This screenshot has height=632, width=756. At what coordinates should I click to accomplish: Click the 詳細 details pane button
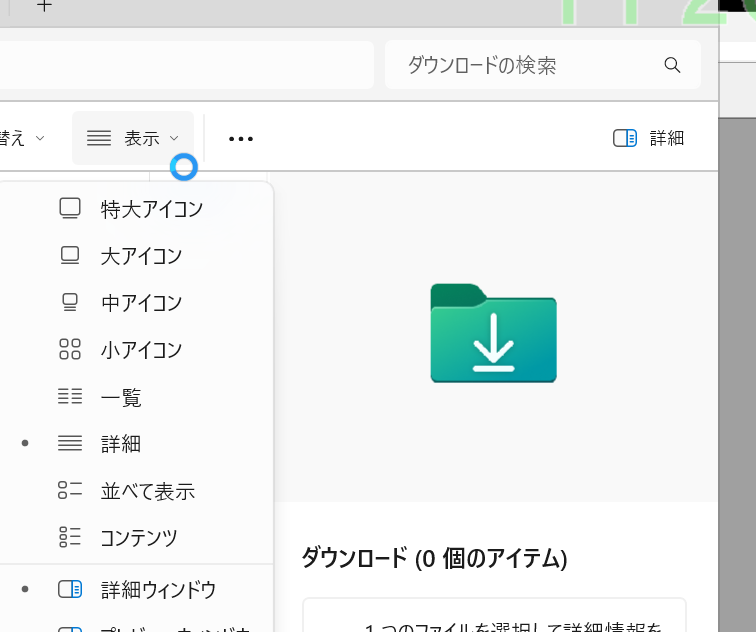point(649,138)
